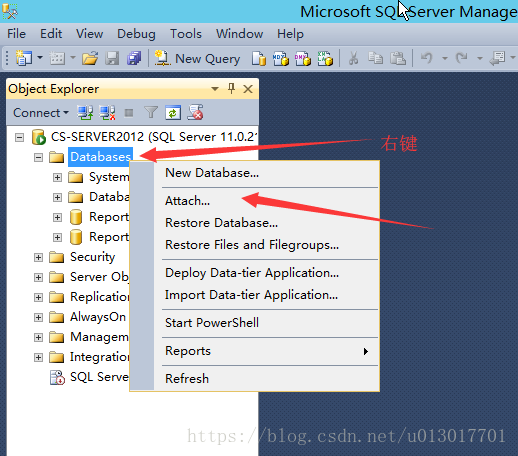Open the Debug menu
The height and width of the screenshot is (456, 518).
pos(136,34)
